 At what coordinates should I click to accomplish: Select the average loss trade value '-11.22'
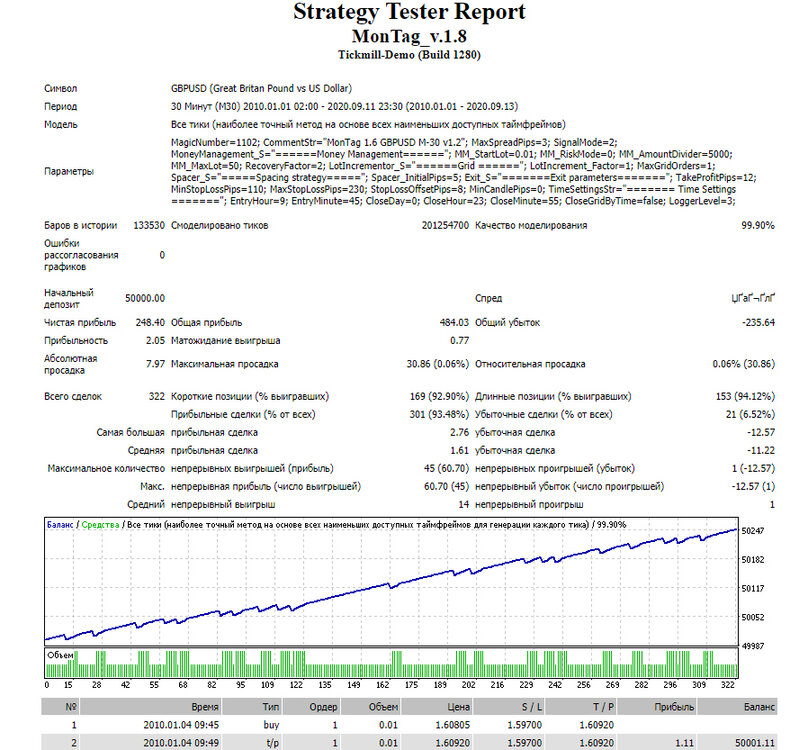760,451
